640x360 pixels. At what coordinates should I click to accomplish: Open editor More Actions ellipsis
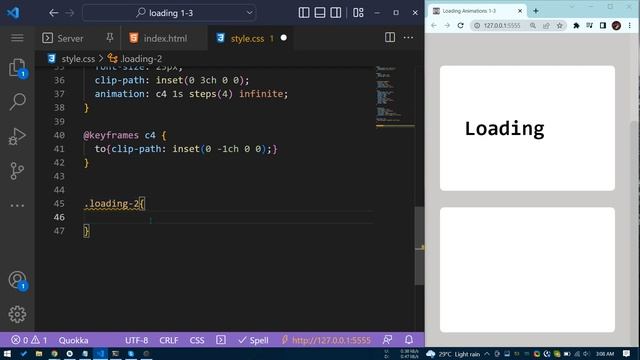coord(408,38)
